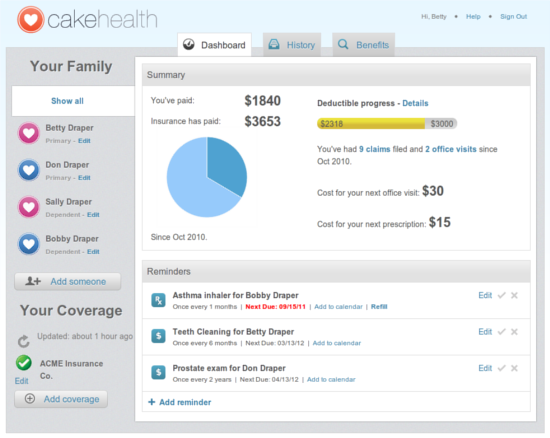Select Bobby Draper's blue heart avatar
The width and height of the screenshot is (550, 438).
[29, 244]
